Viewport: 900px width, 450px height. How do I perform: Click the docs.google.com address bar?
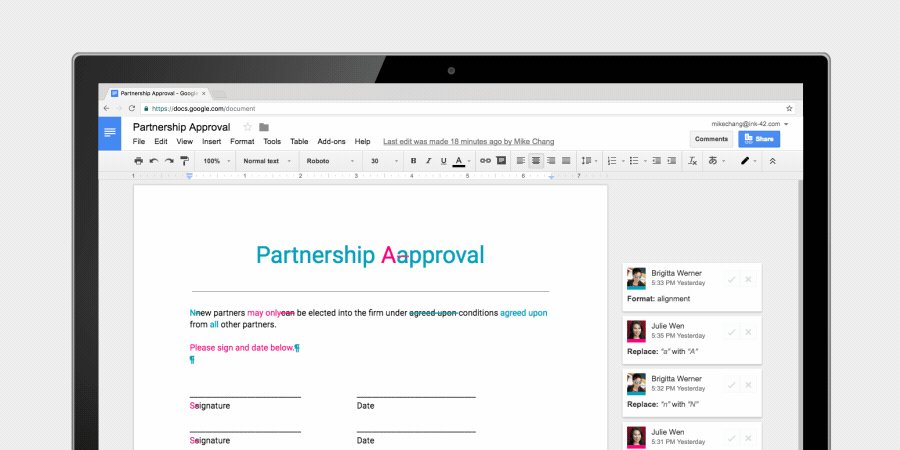click(x=468, y=108)
